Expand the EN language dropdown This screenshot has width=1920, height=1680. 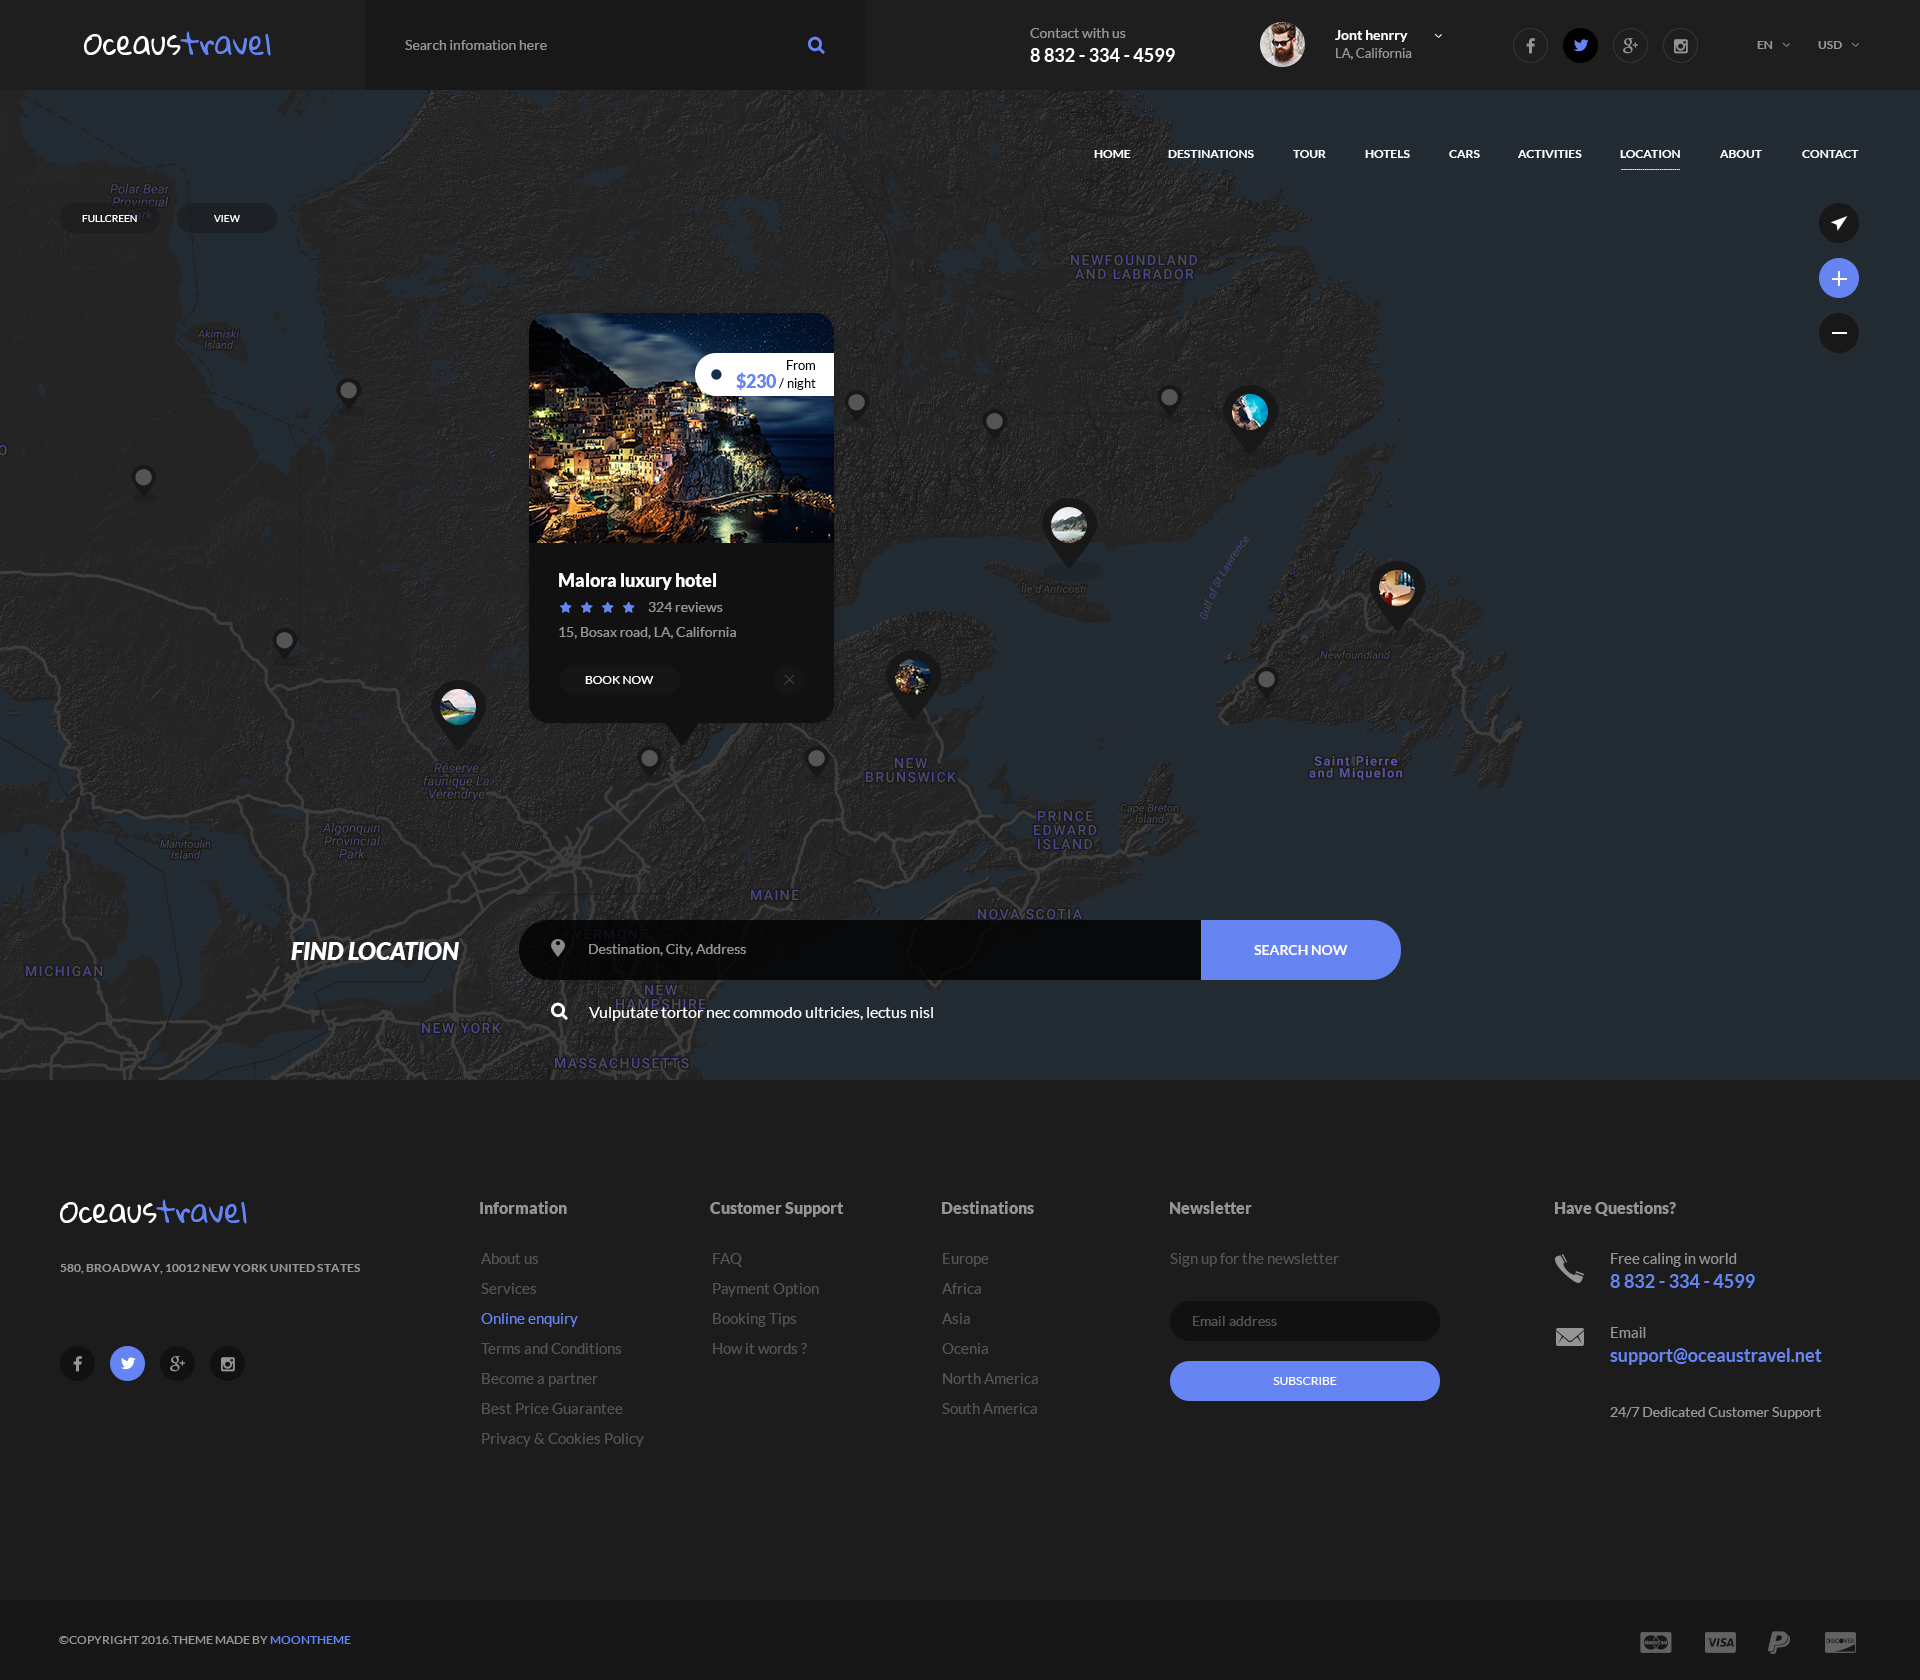[1773, 45]
